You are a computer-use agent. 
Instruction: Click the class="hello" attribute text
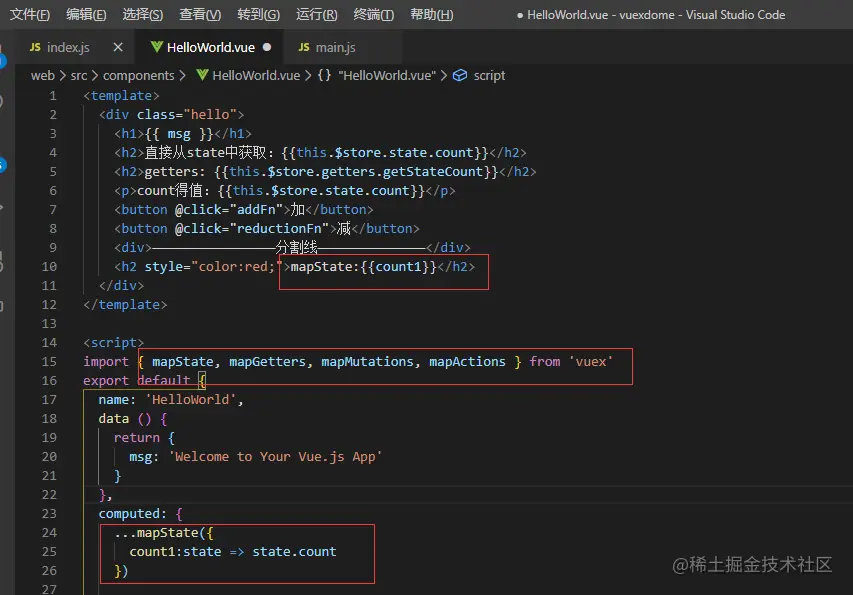pyautogui.click(x=187, y=115)
